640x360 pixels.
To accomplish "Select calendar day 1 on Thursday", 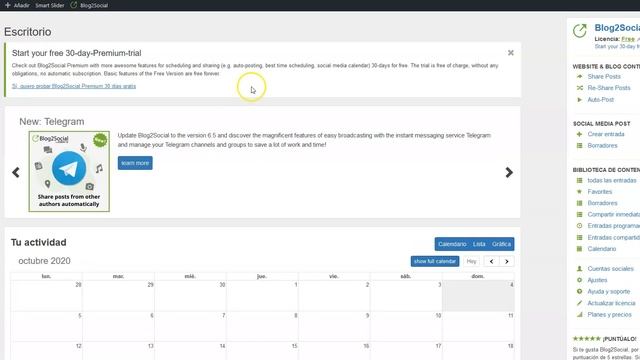I will coord(262,296).
